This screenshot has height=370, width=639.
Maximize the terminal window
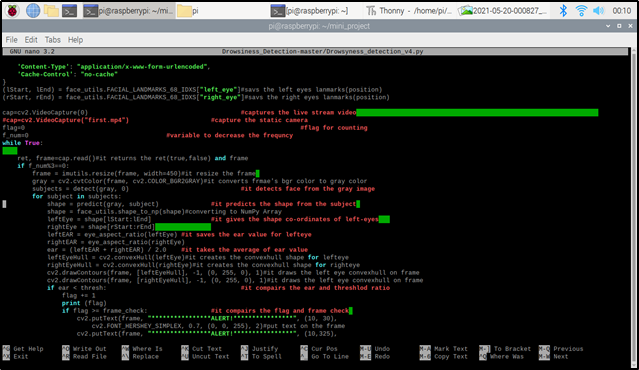click(619, 26)
